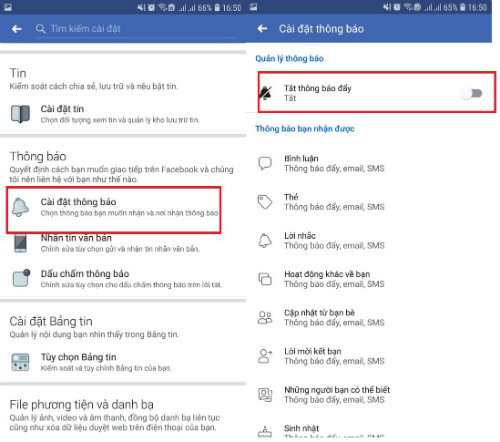Image resolution: width=500 pixels, height=442 pixels.
Task: Tap Thông báo bạn nhận được heading
Action: coord(305,129)
